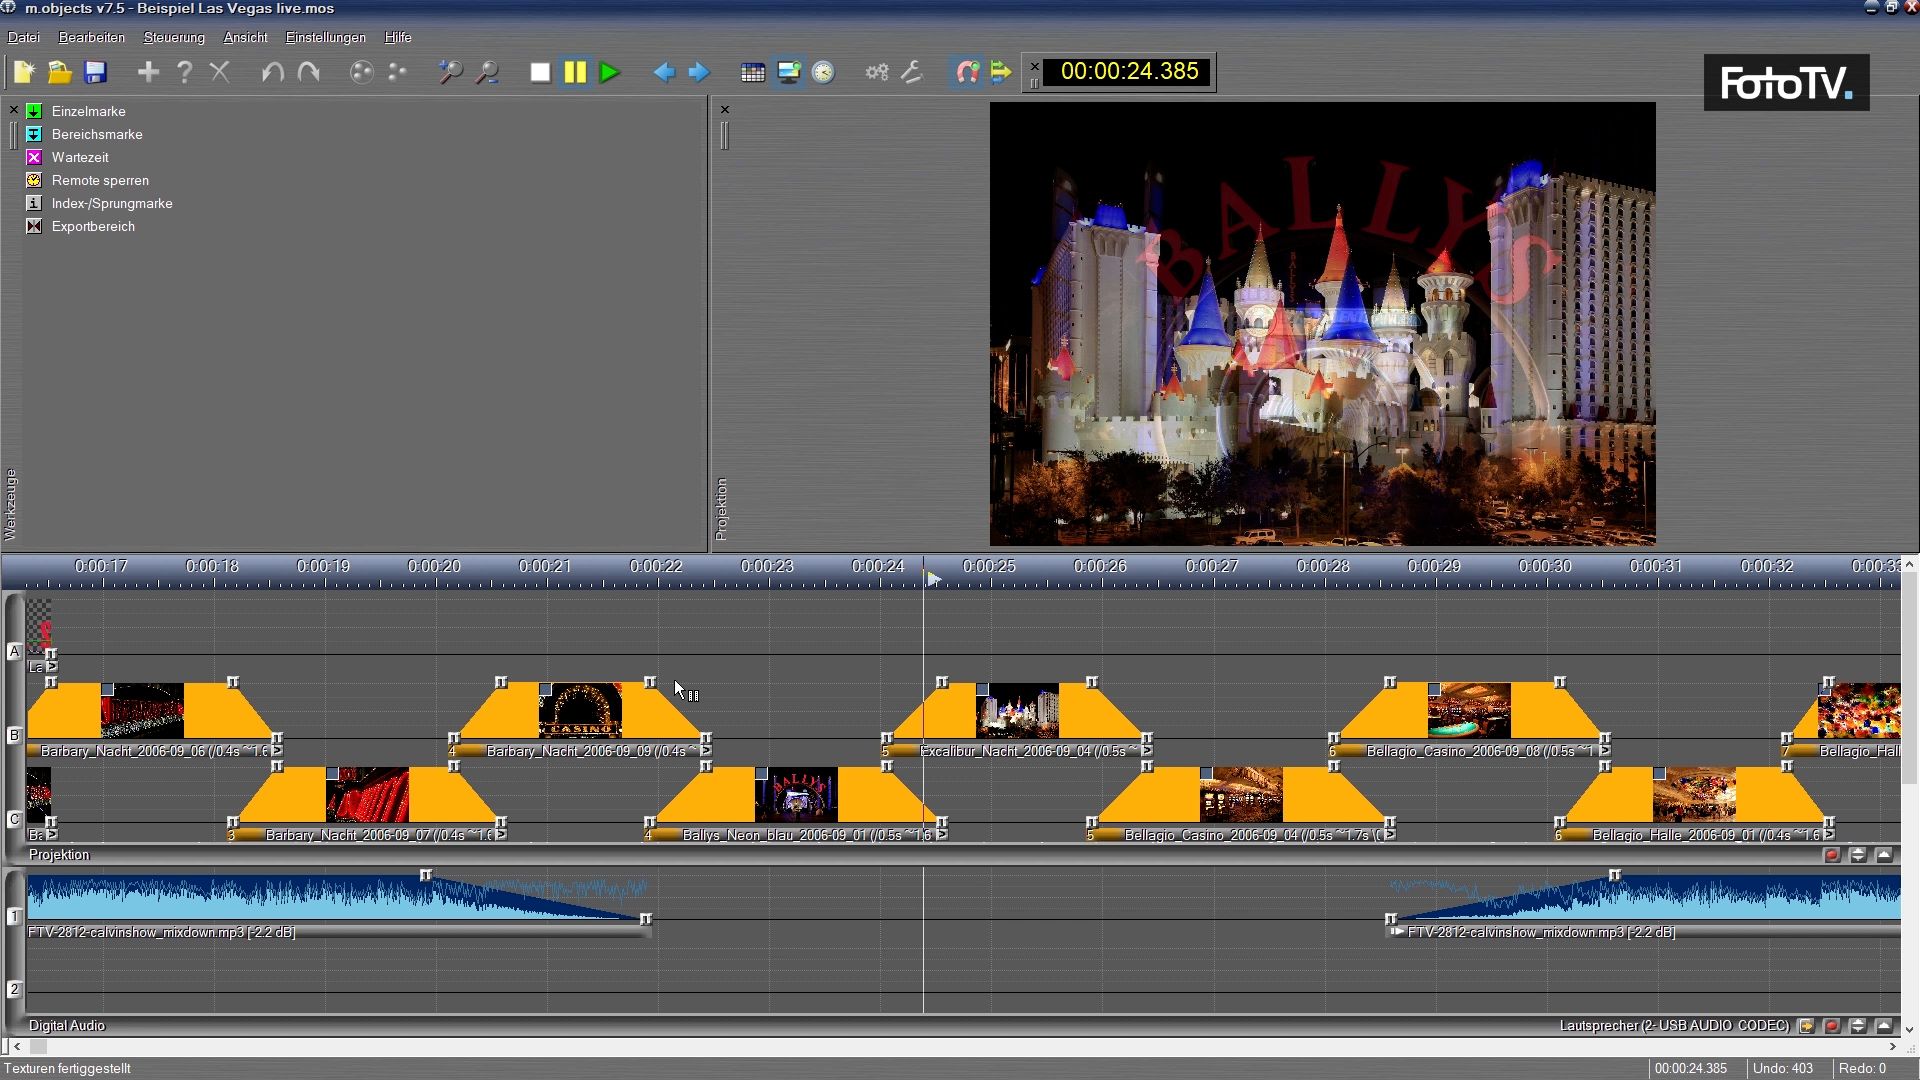This screenshot has width=1920, height=1080.
Task: Open the gears settings icon
Action: (877, 72)
